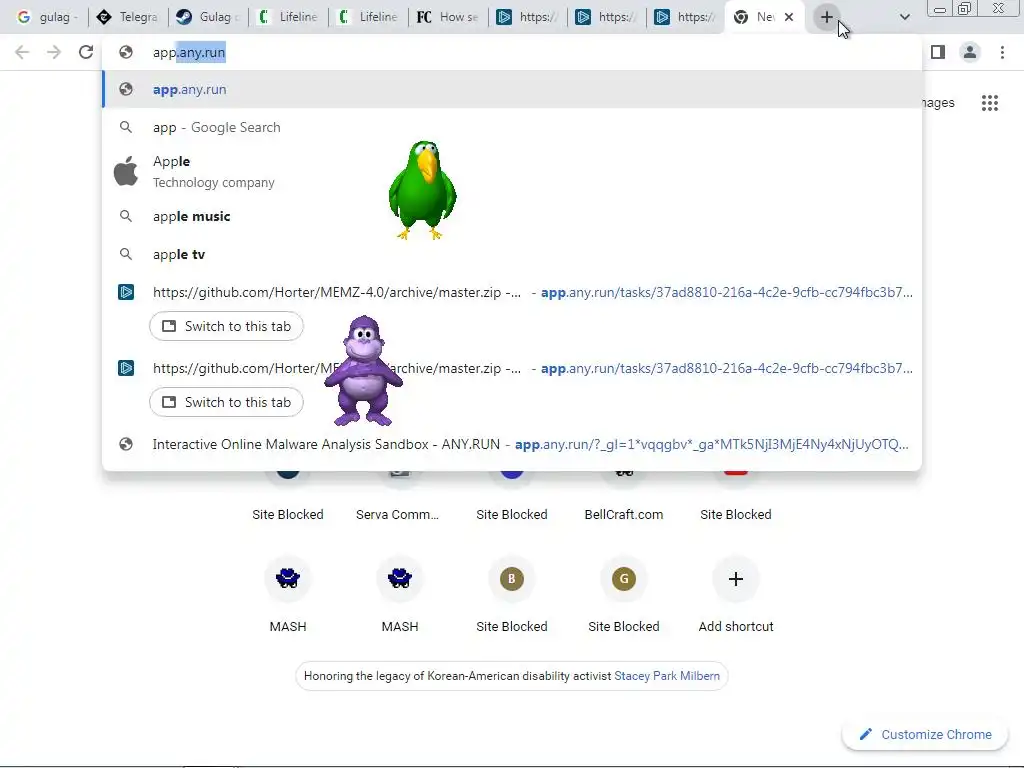Open the first MASH shortcut icon

pyautogui.click(x=288, y=579)
